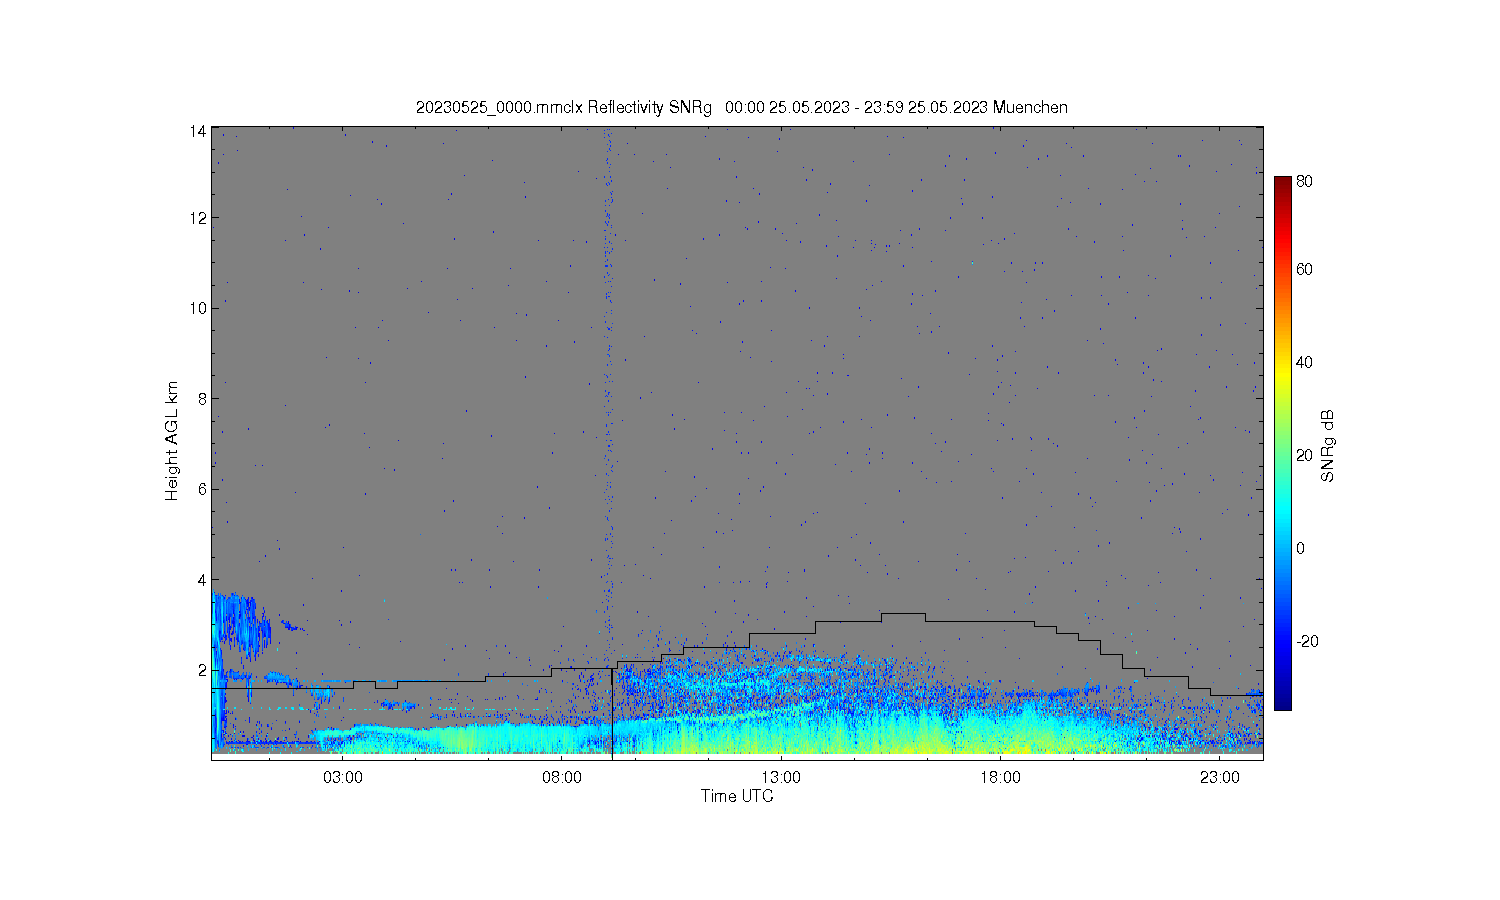Screen dimensions: 1500x900
Task: Click the colorbar value 20
Action: 1304,455
